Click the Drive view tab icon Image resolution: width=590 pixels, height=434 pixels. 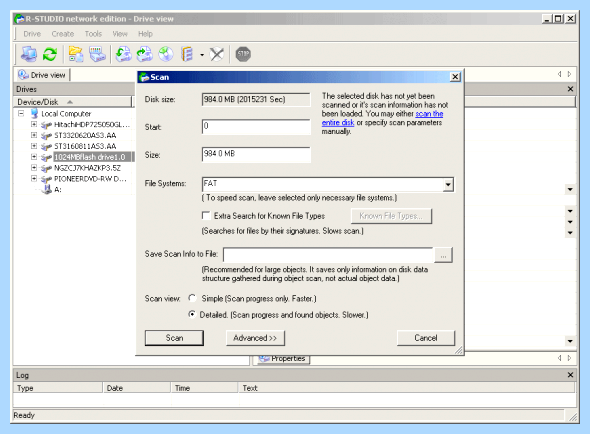[23, 75]
